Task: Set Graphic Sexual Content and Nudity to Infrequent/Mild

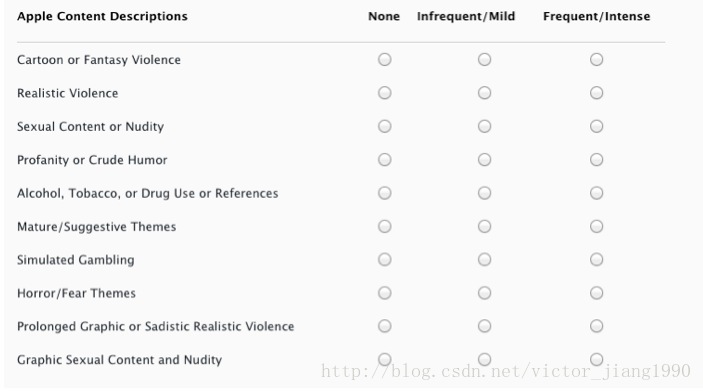Action: tap(484, 359)
